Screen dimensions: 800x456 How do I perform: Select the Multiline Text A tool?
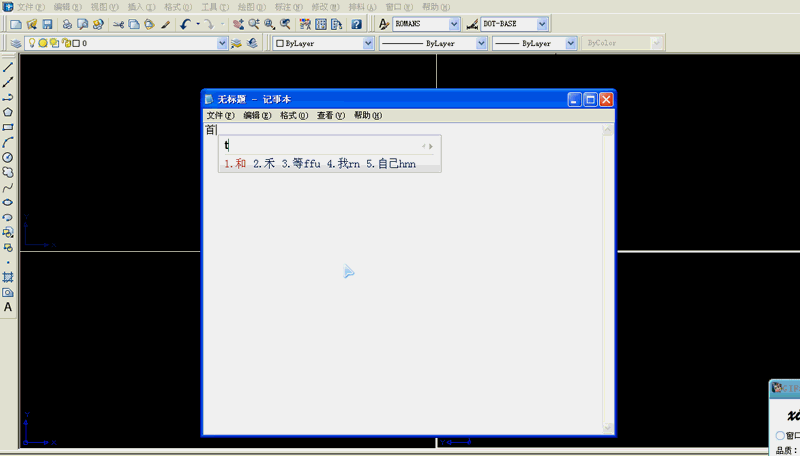8,308
